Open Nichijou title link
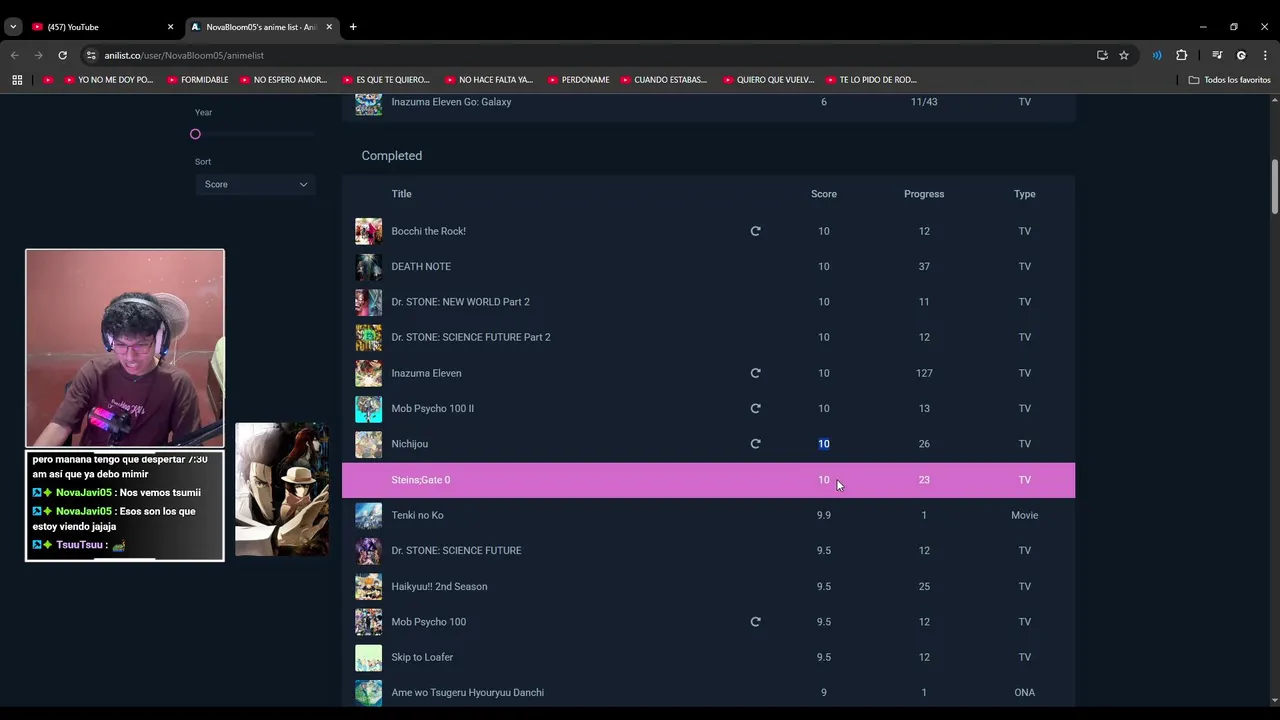This screenshot has height=720, width=1280. coord(409,444)
